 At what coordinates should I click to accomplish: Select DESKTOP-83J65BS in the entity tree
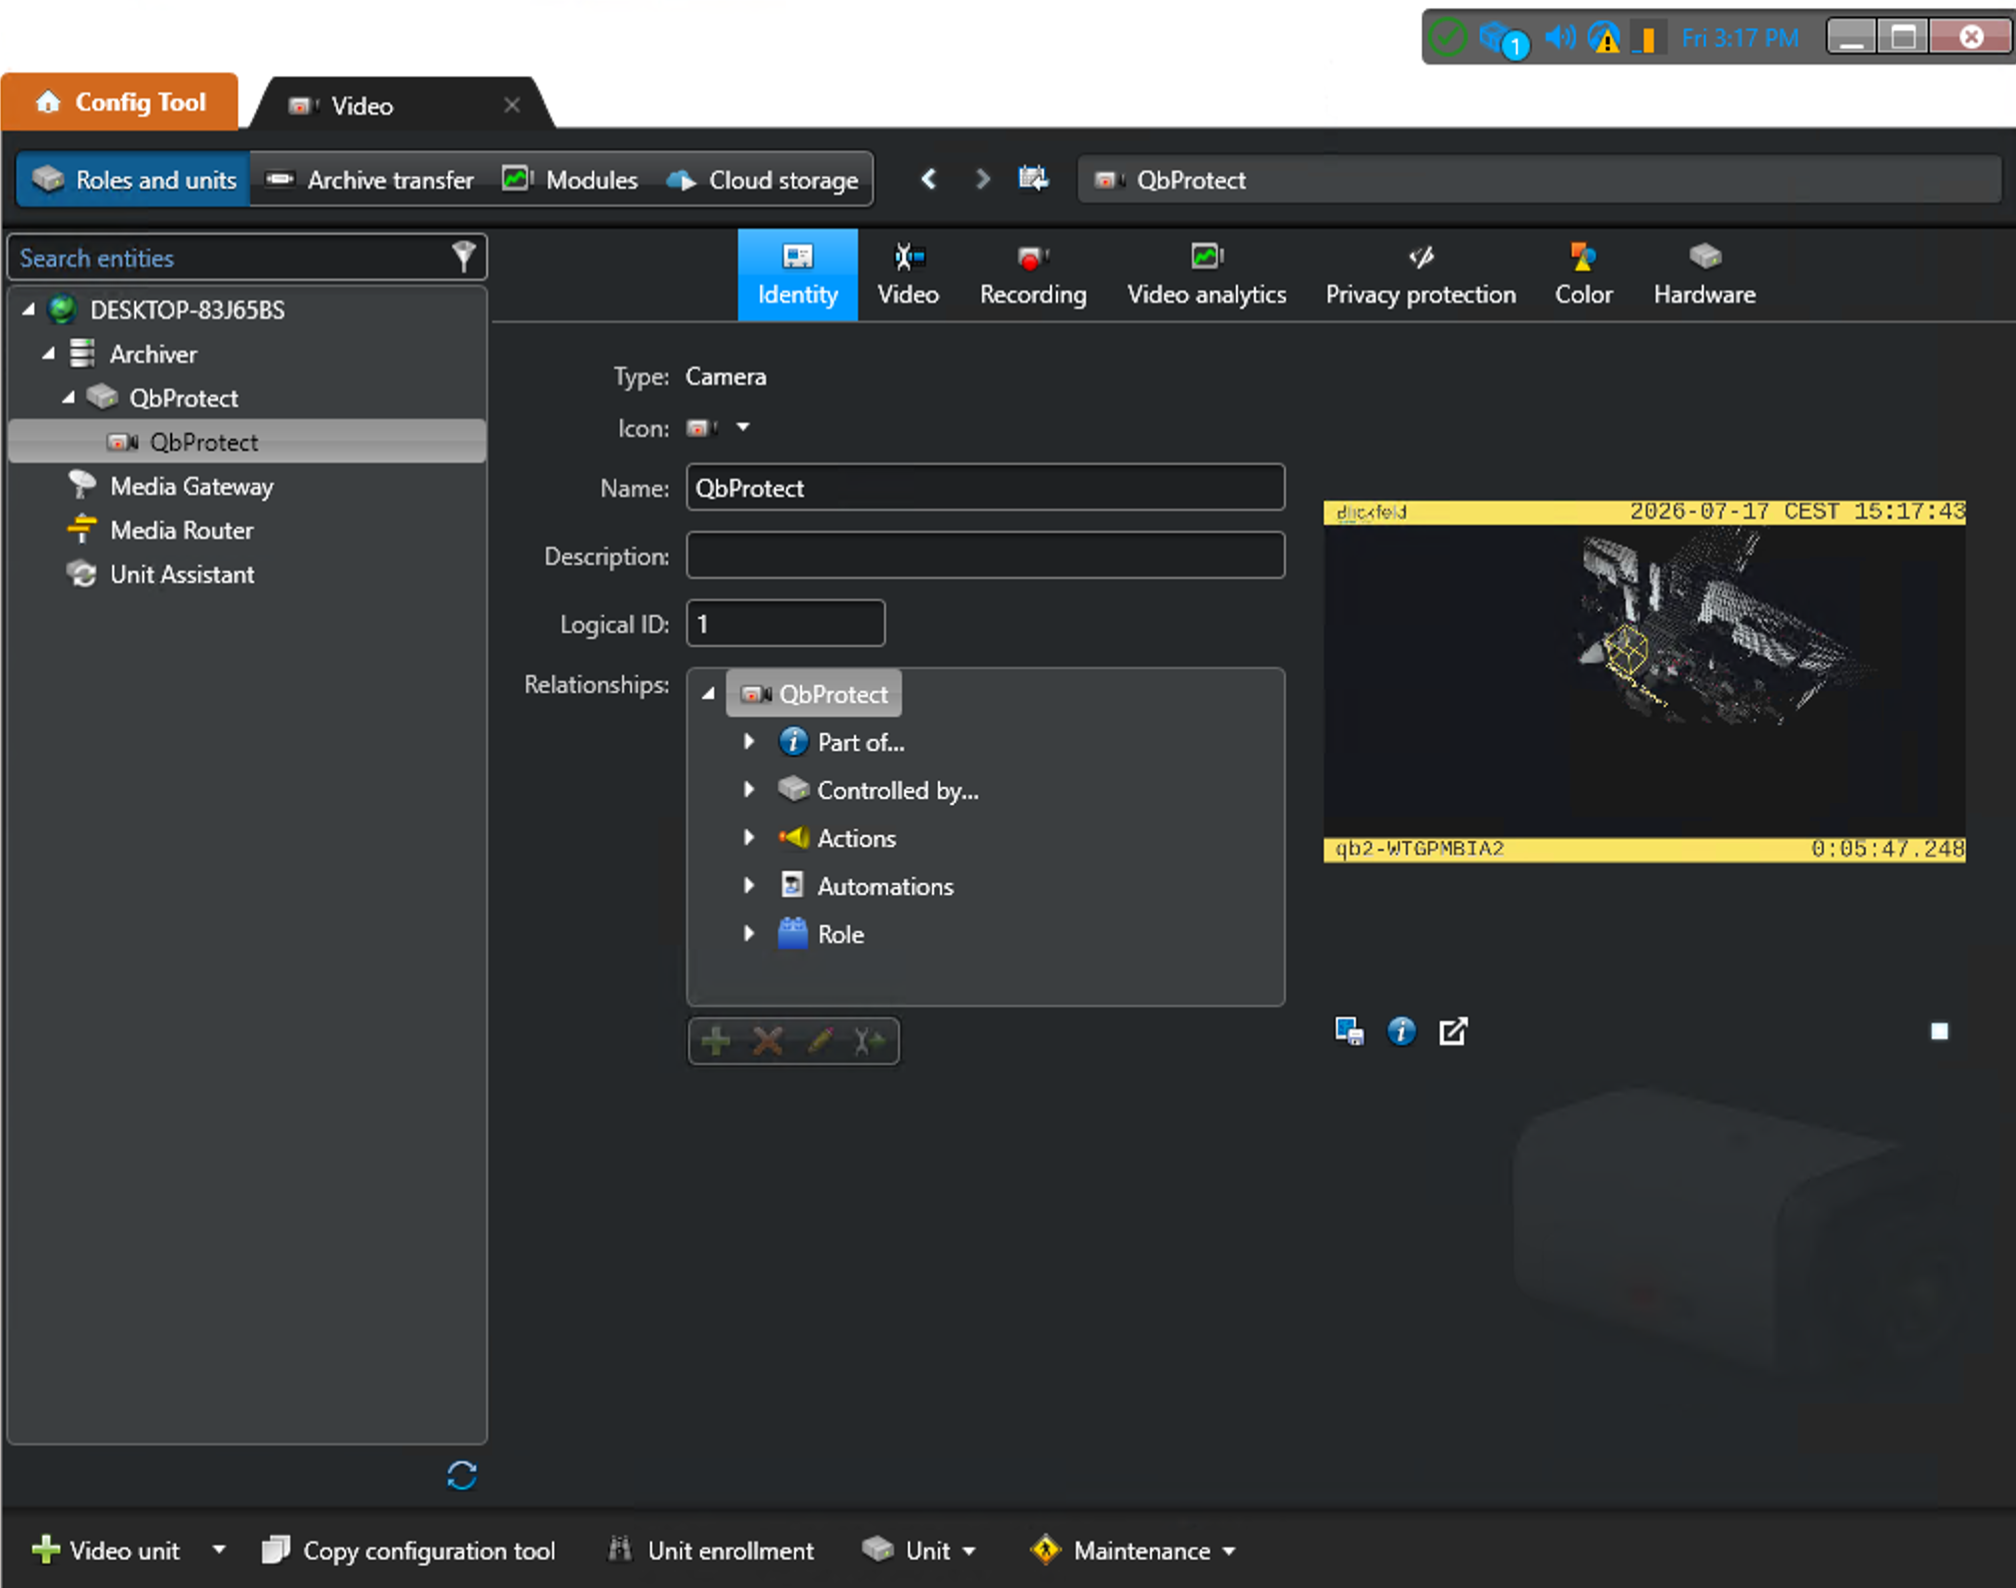tap(187, 310)
